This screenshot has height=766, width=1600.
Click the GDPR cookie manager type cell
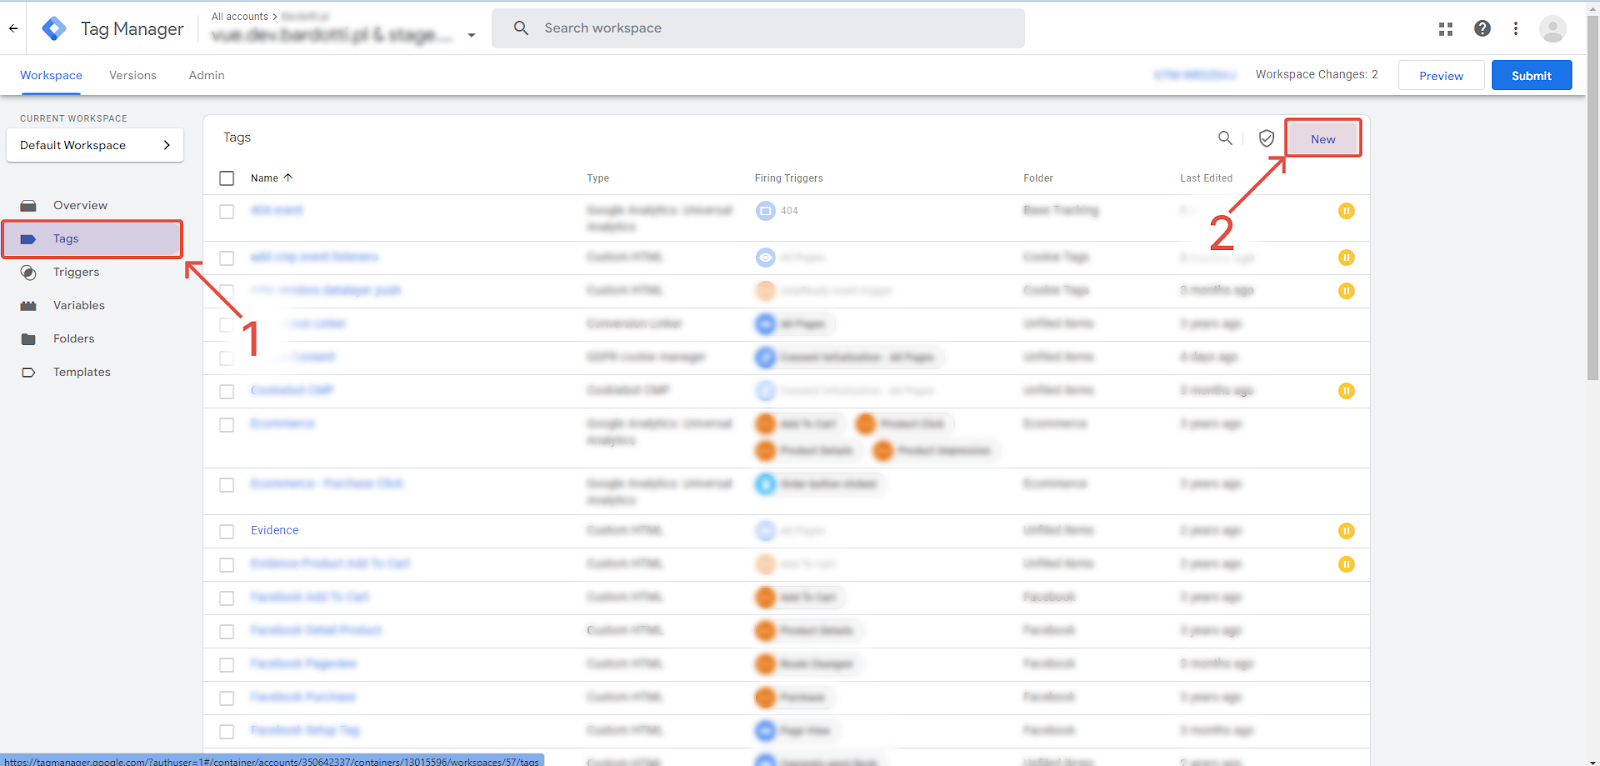(x=646, y=357)
